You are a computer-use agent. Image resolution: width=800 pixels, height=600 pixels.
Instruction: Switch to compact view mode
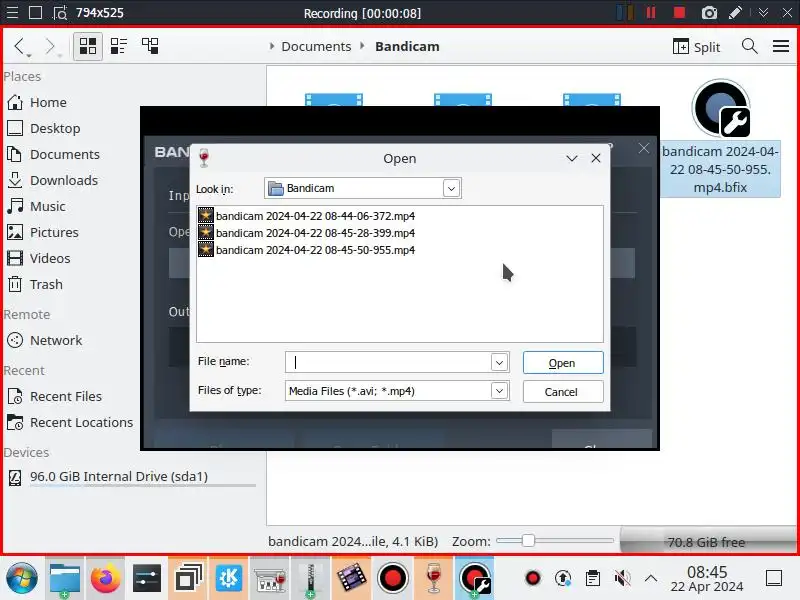pyautogui.click(x=119, y=46)
